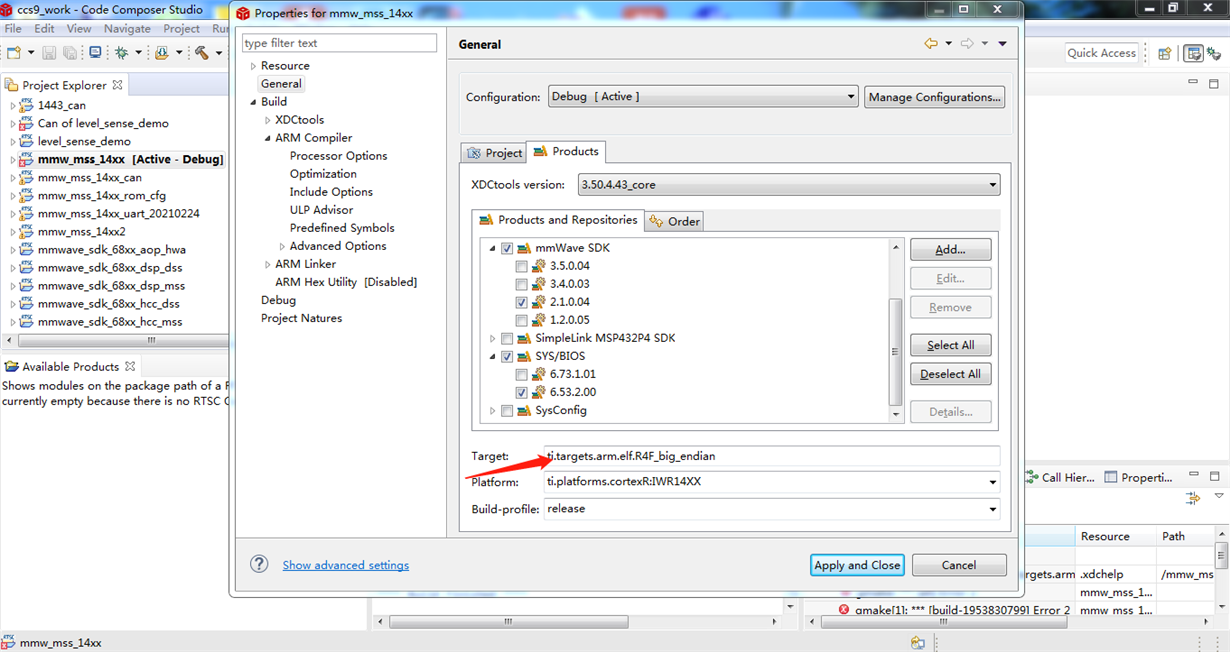Check the SimpleLink MSP432P4 SDK checkbox
Image resolution: width=1230 pixels, height=652 pixels.
tap(507, 338)
